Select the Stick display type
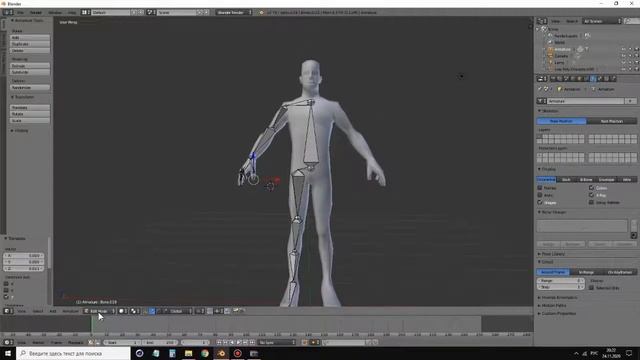Screen dimensions: 640x360 pos(566,180)
